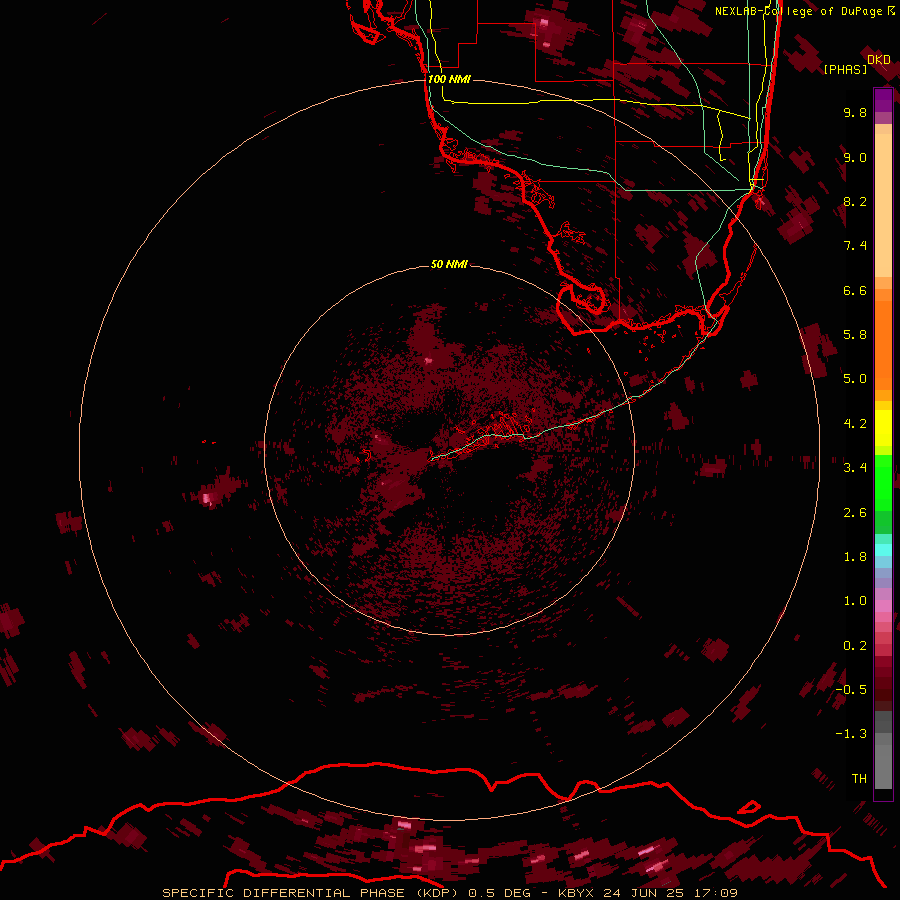Click the (KDP) abbreviation in the caption
Image resolution: width=900 pixels, height=900 pixels.
click(x=438, y=893)
